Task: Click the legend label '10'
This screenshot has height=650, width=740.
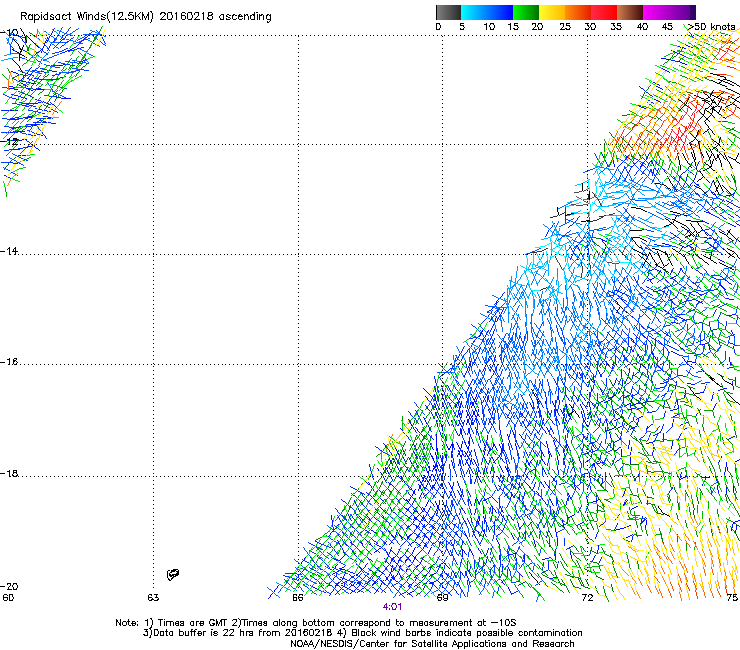Action: click(x=489, y=27)
